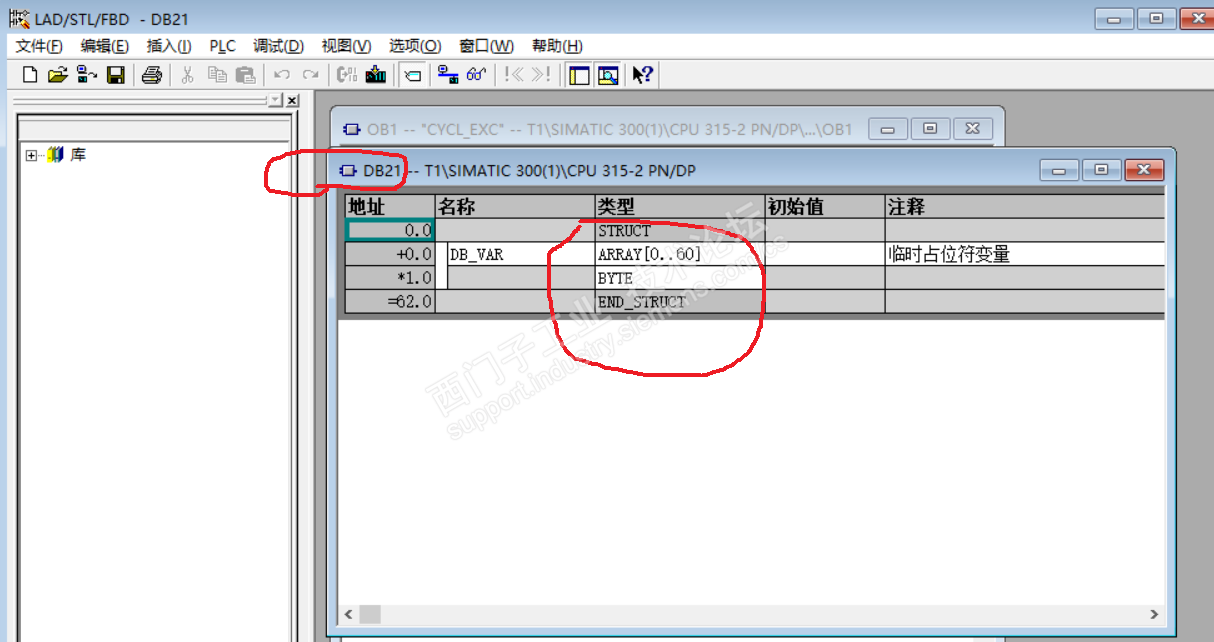Expand the 库 library tree node

click(x=32, y=155)
